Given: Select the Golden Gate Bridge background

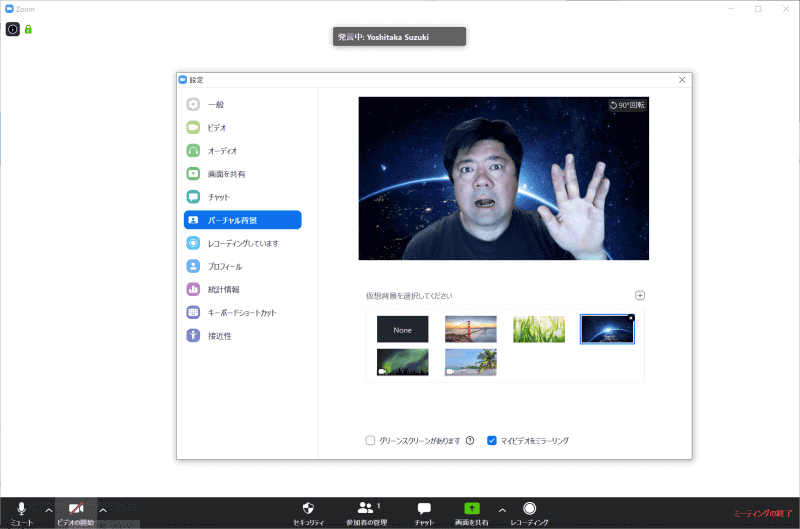Looking at the screenshot, I should (470, 329).
